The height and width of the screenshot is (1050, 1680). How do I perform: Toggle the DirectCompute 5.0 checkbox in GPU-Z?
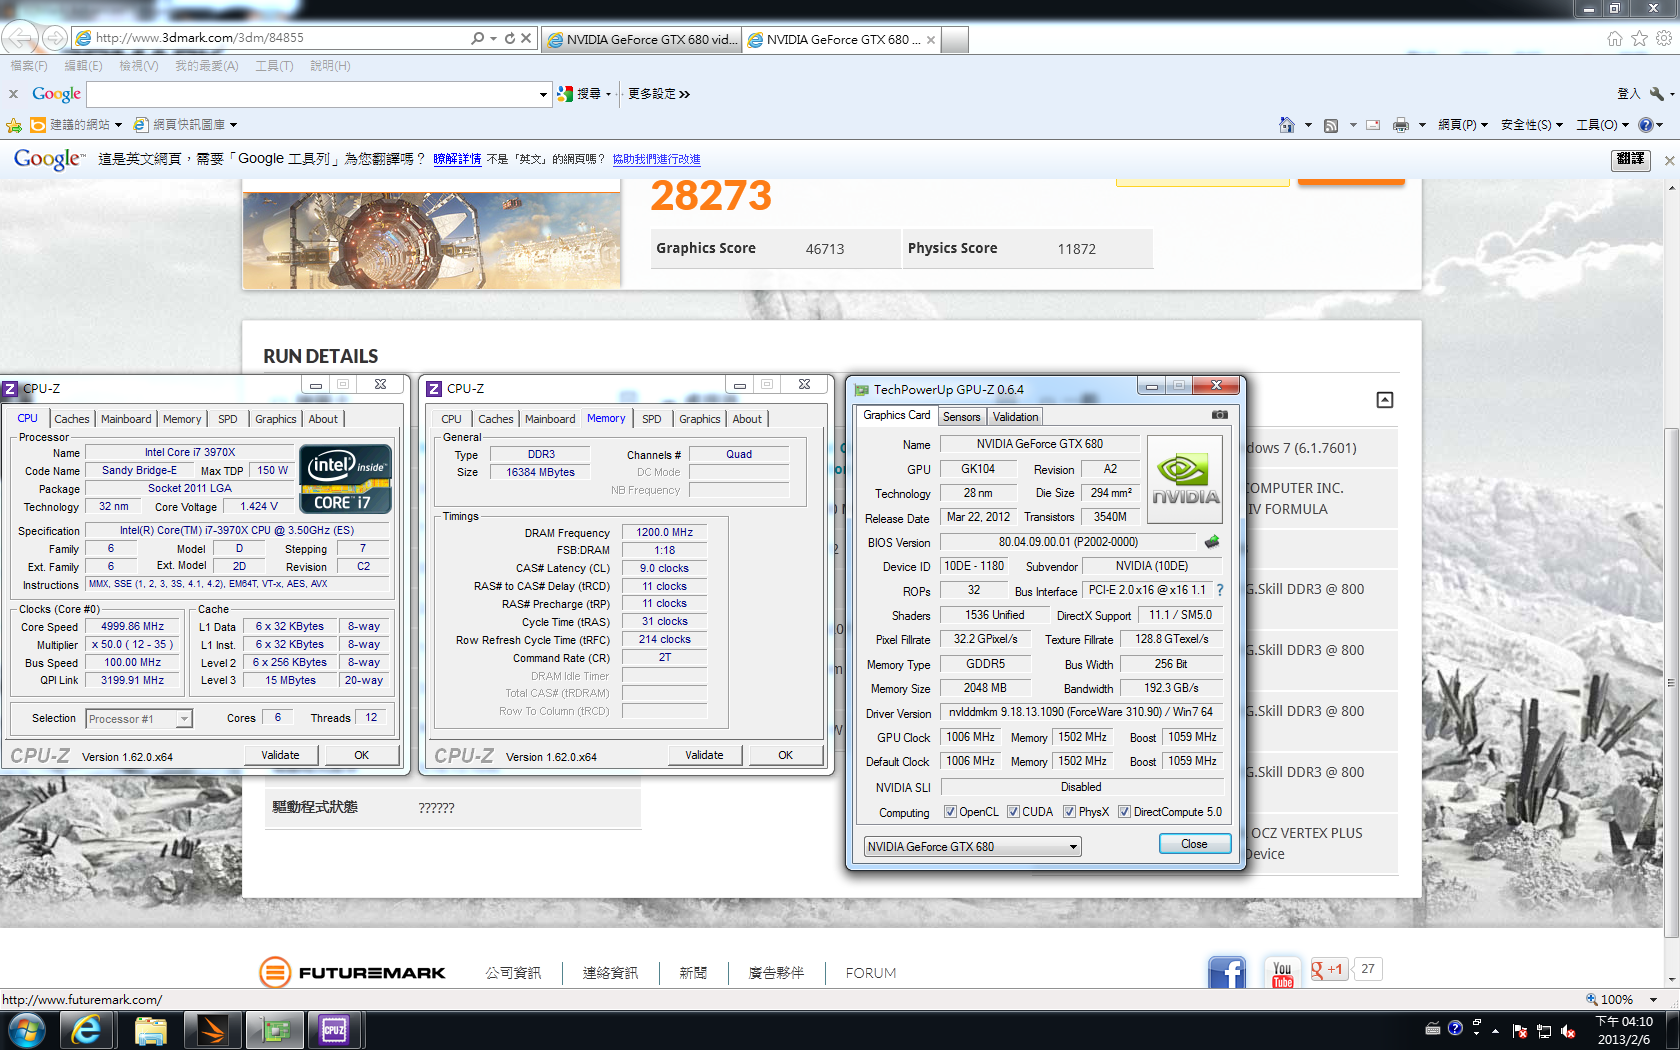(x=1124, y=812)
